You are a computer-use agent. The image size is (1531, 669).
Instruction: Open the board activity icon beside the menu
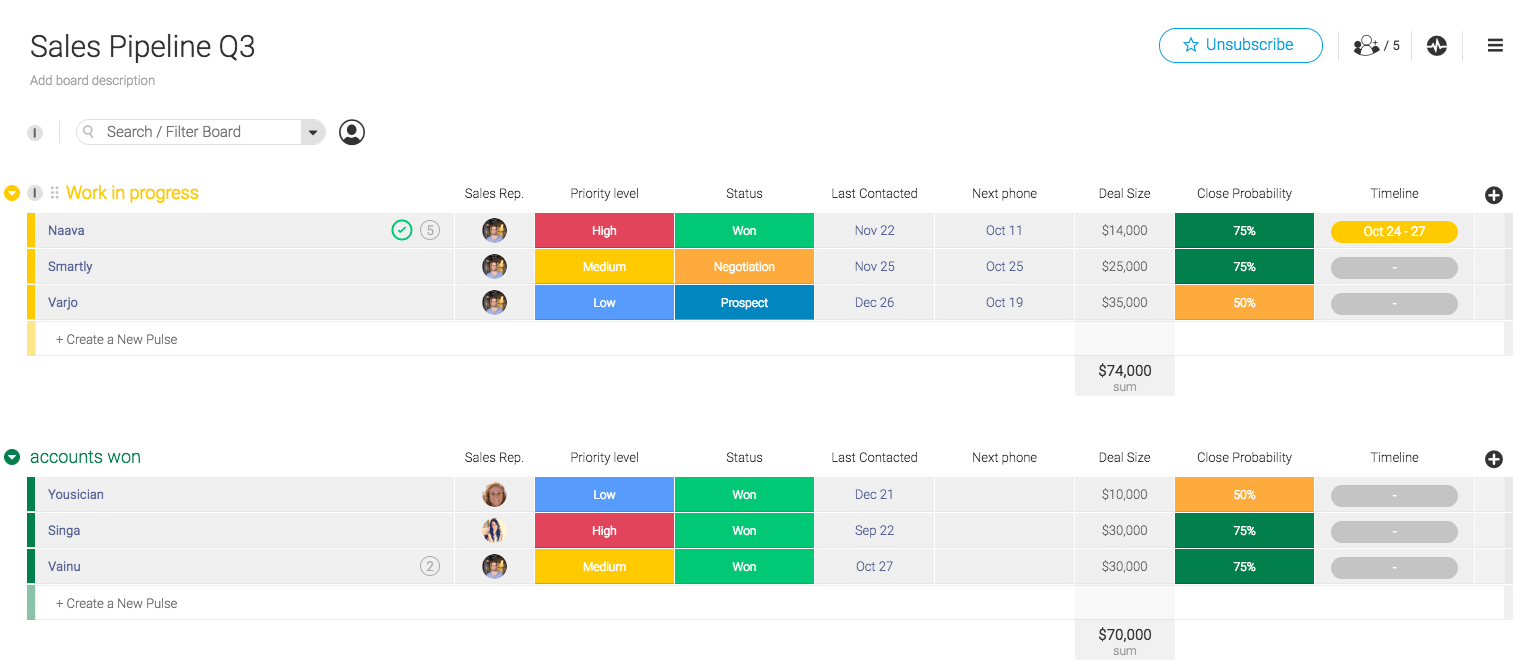1436,45
